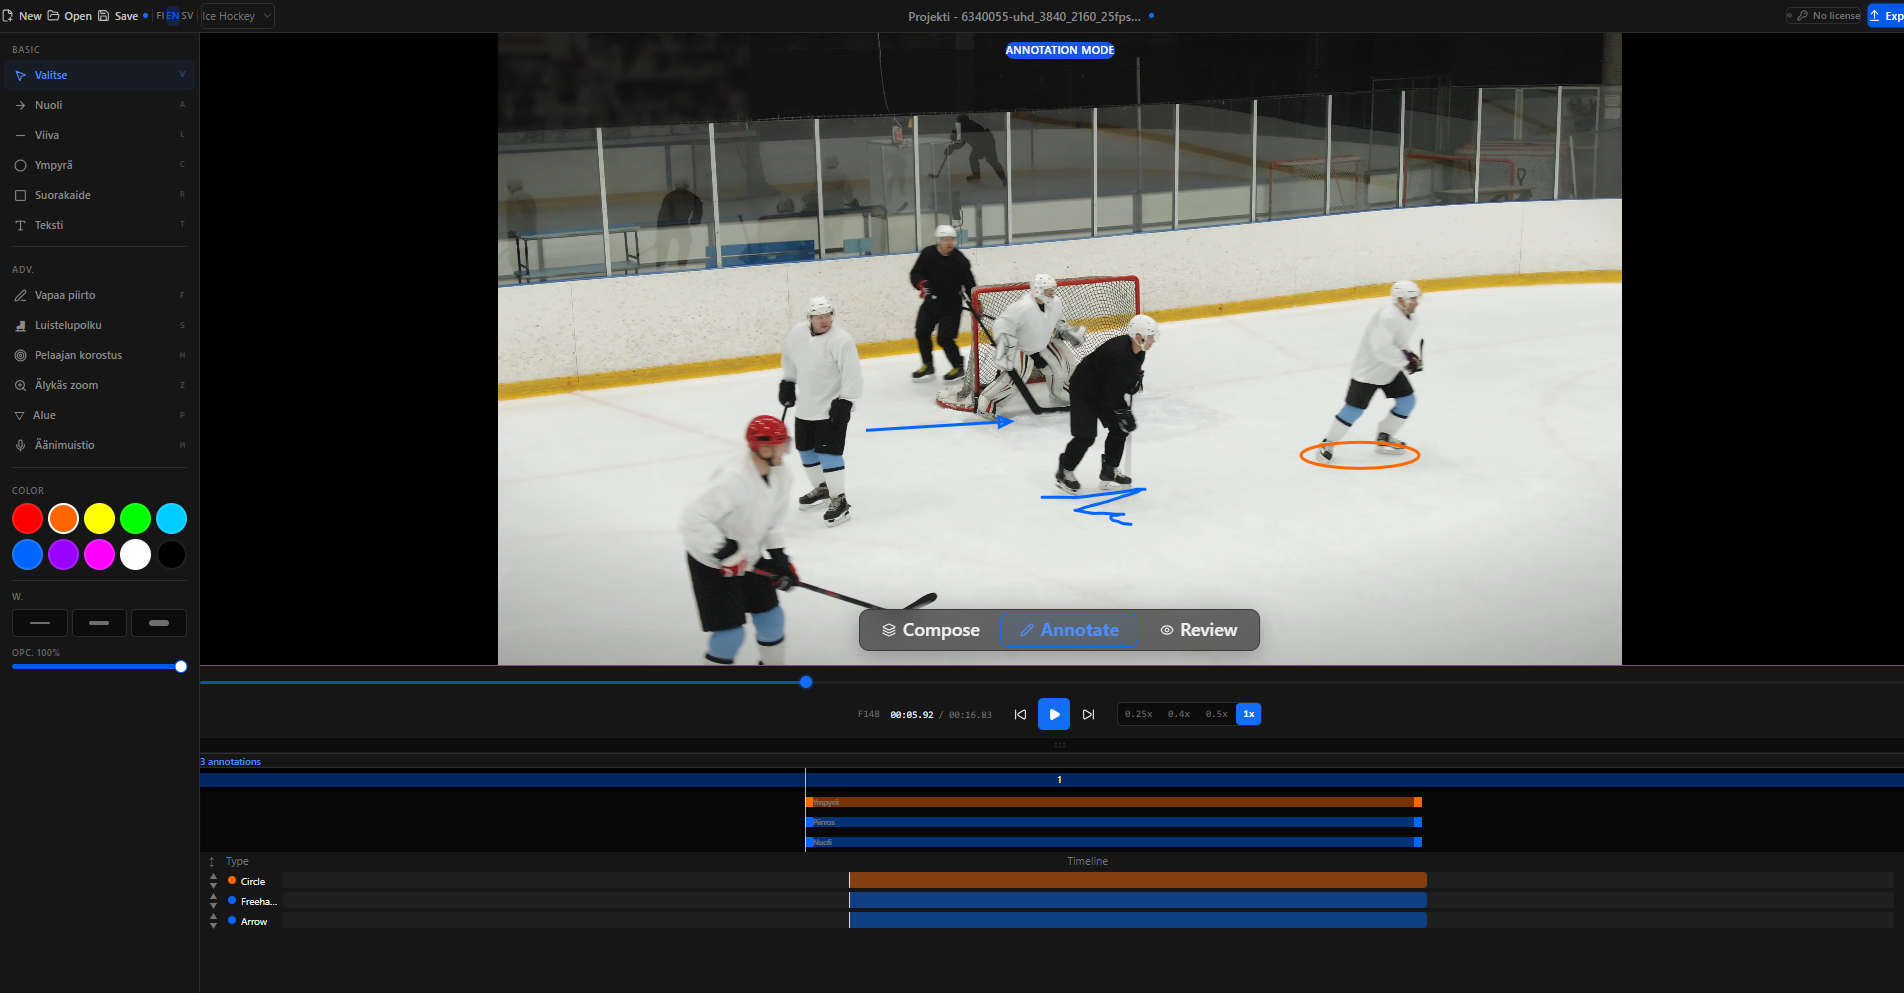Enable Swedish (SV) language option
This screenshot has height=993, width=1904.
(x=187, y=15)
